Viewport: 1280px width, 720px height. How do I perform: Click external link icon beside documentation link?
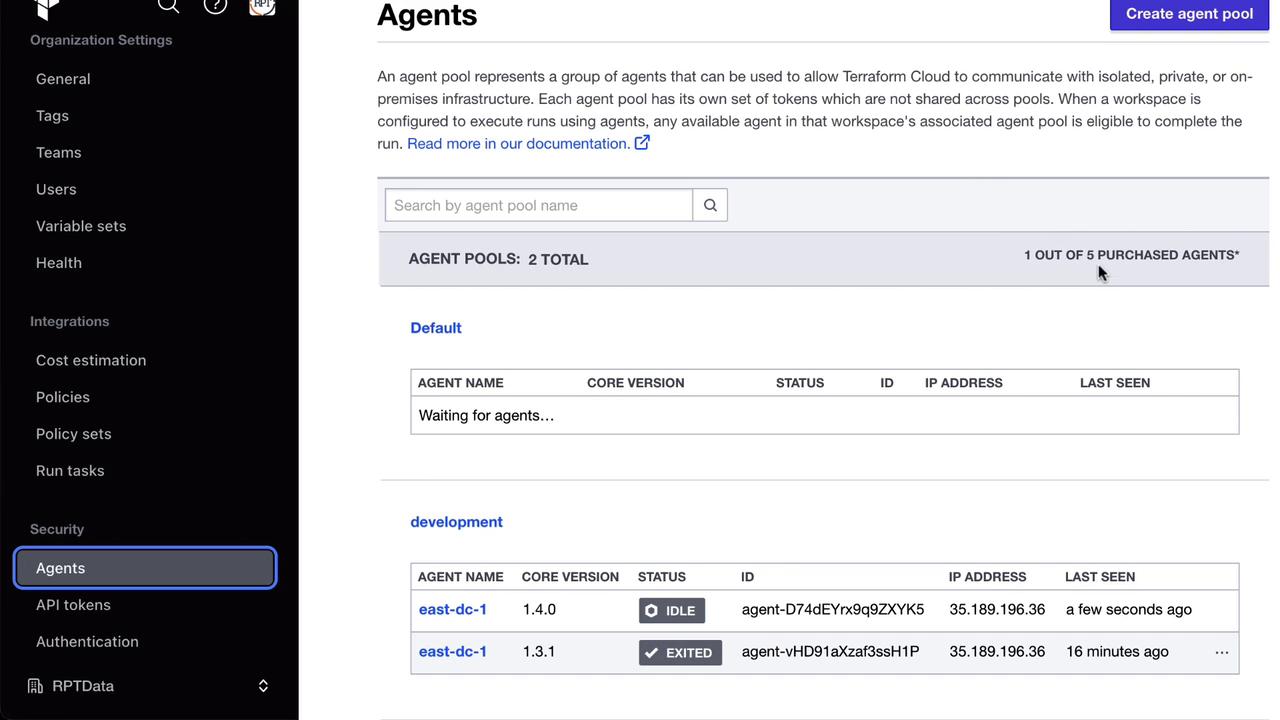click(x=642, y=143)
